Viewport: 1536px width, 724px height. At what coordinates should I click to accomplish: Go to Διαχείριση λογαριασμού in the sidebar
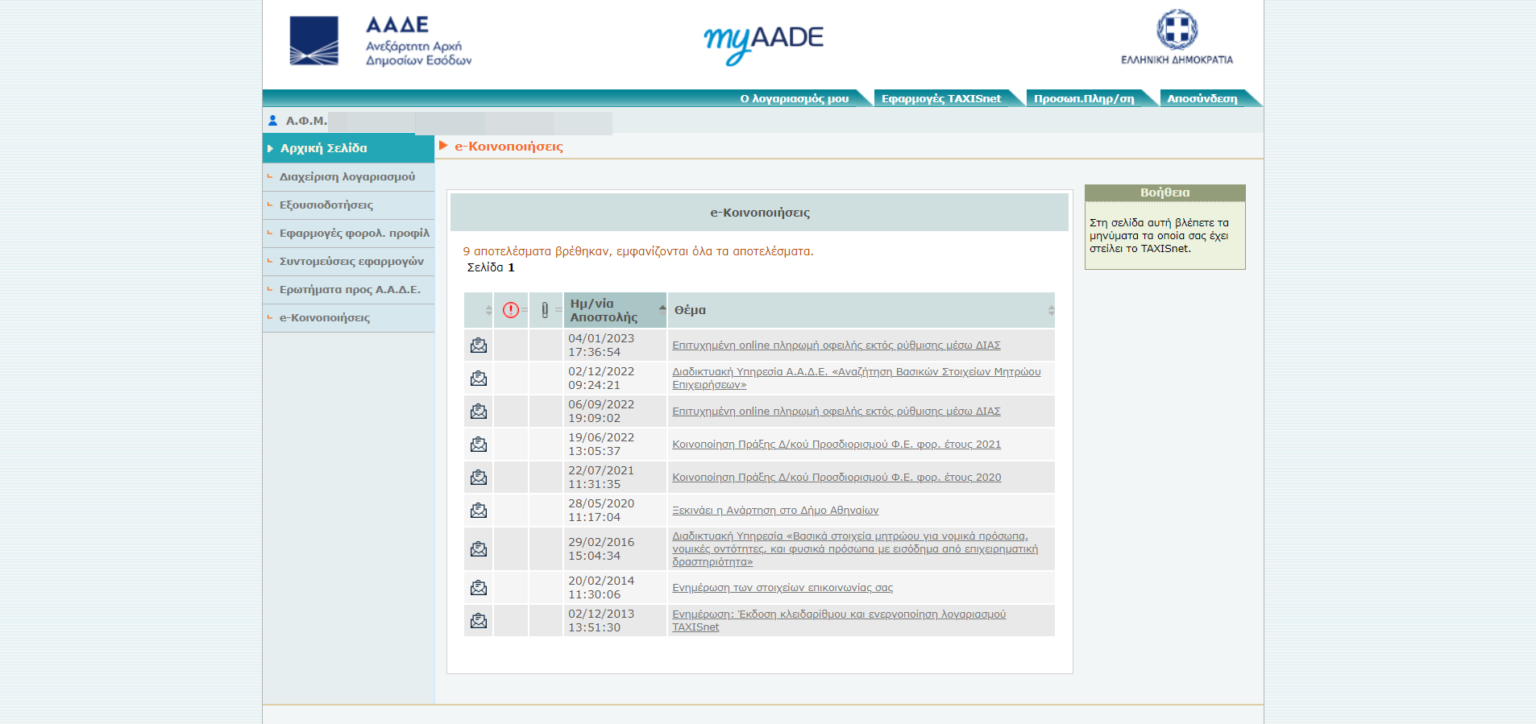tap(347, 177)
